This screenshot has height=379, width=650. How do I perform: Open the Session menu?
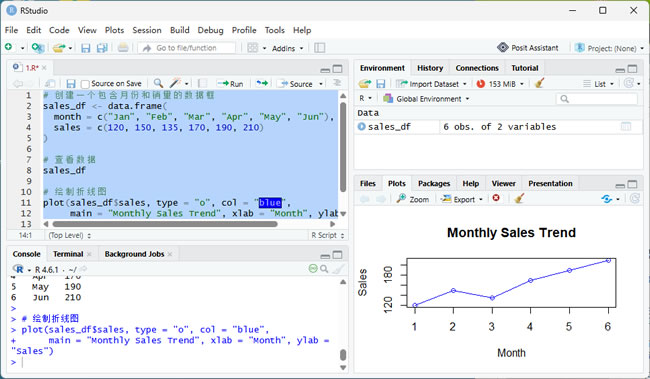click(x=147, y=30)
